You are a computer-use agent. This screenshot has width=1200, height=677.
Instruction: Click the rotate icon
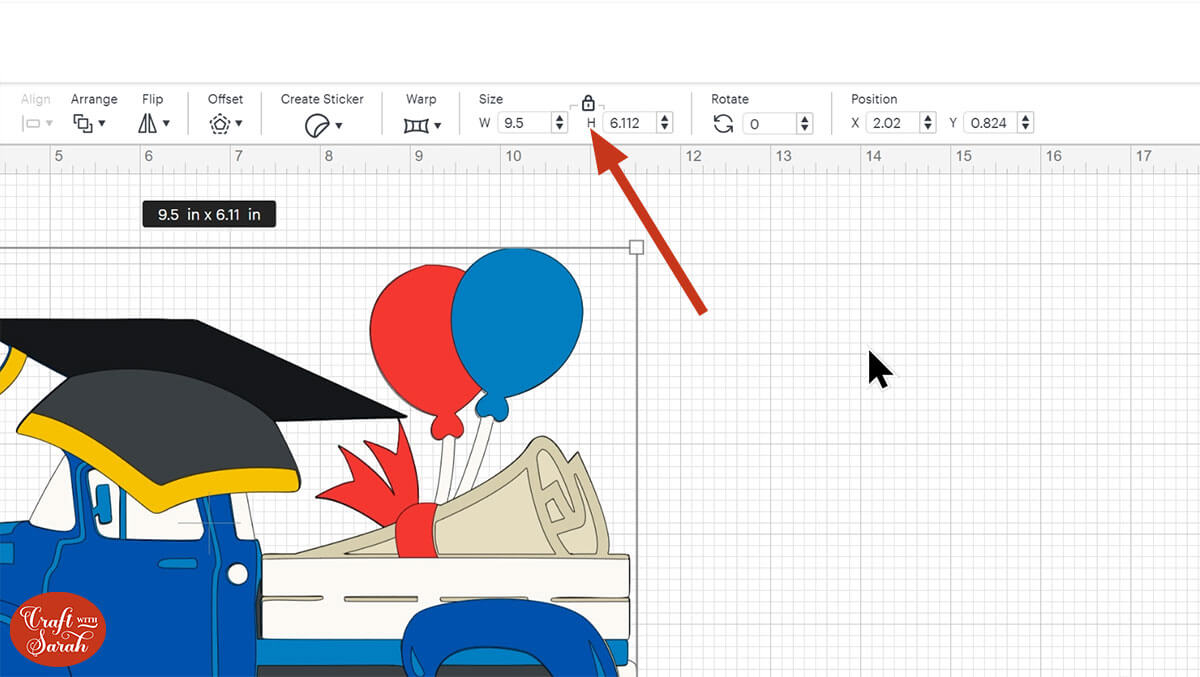click(x=723, y=124)
